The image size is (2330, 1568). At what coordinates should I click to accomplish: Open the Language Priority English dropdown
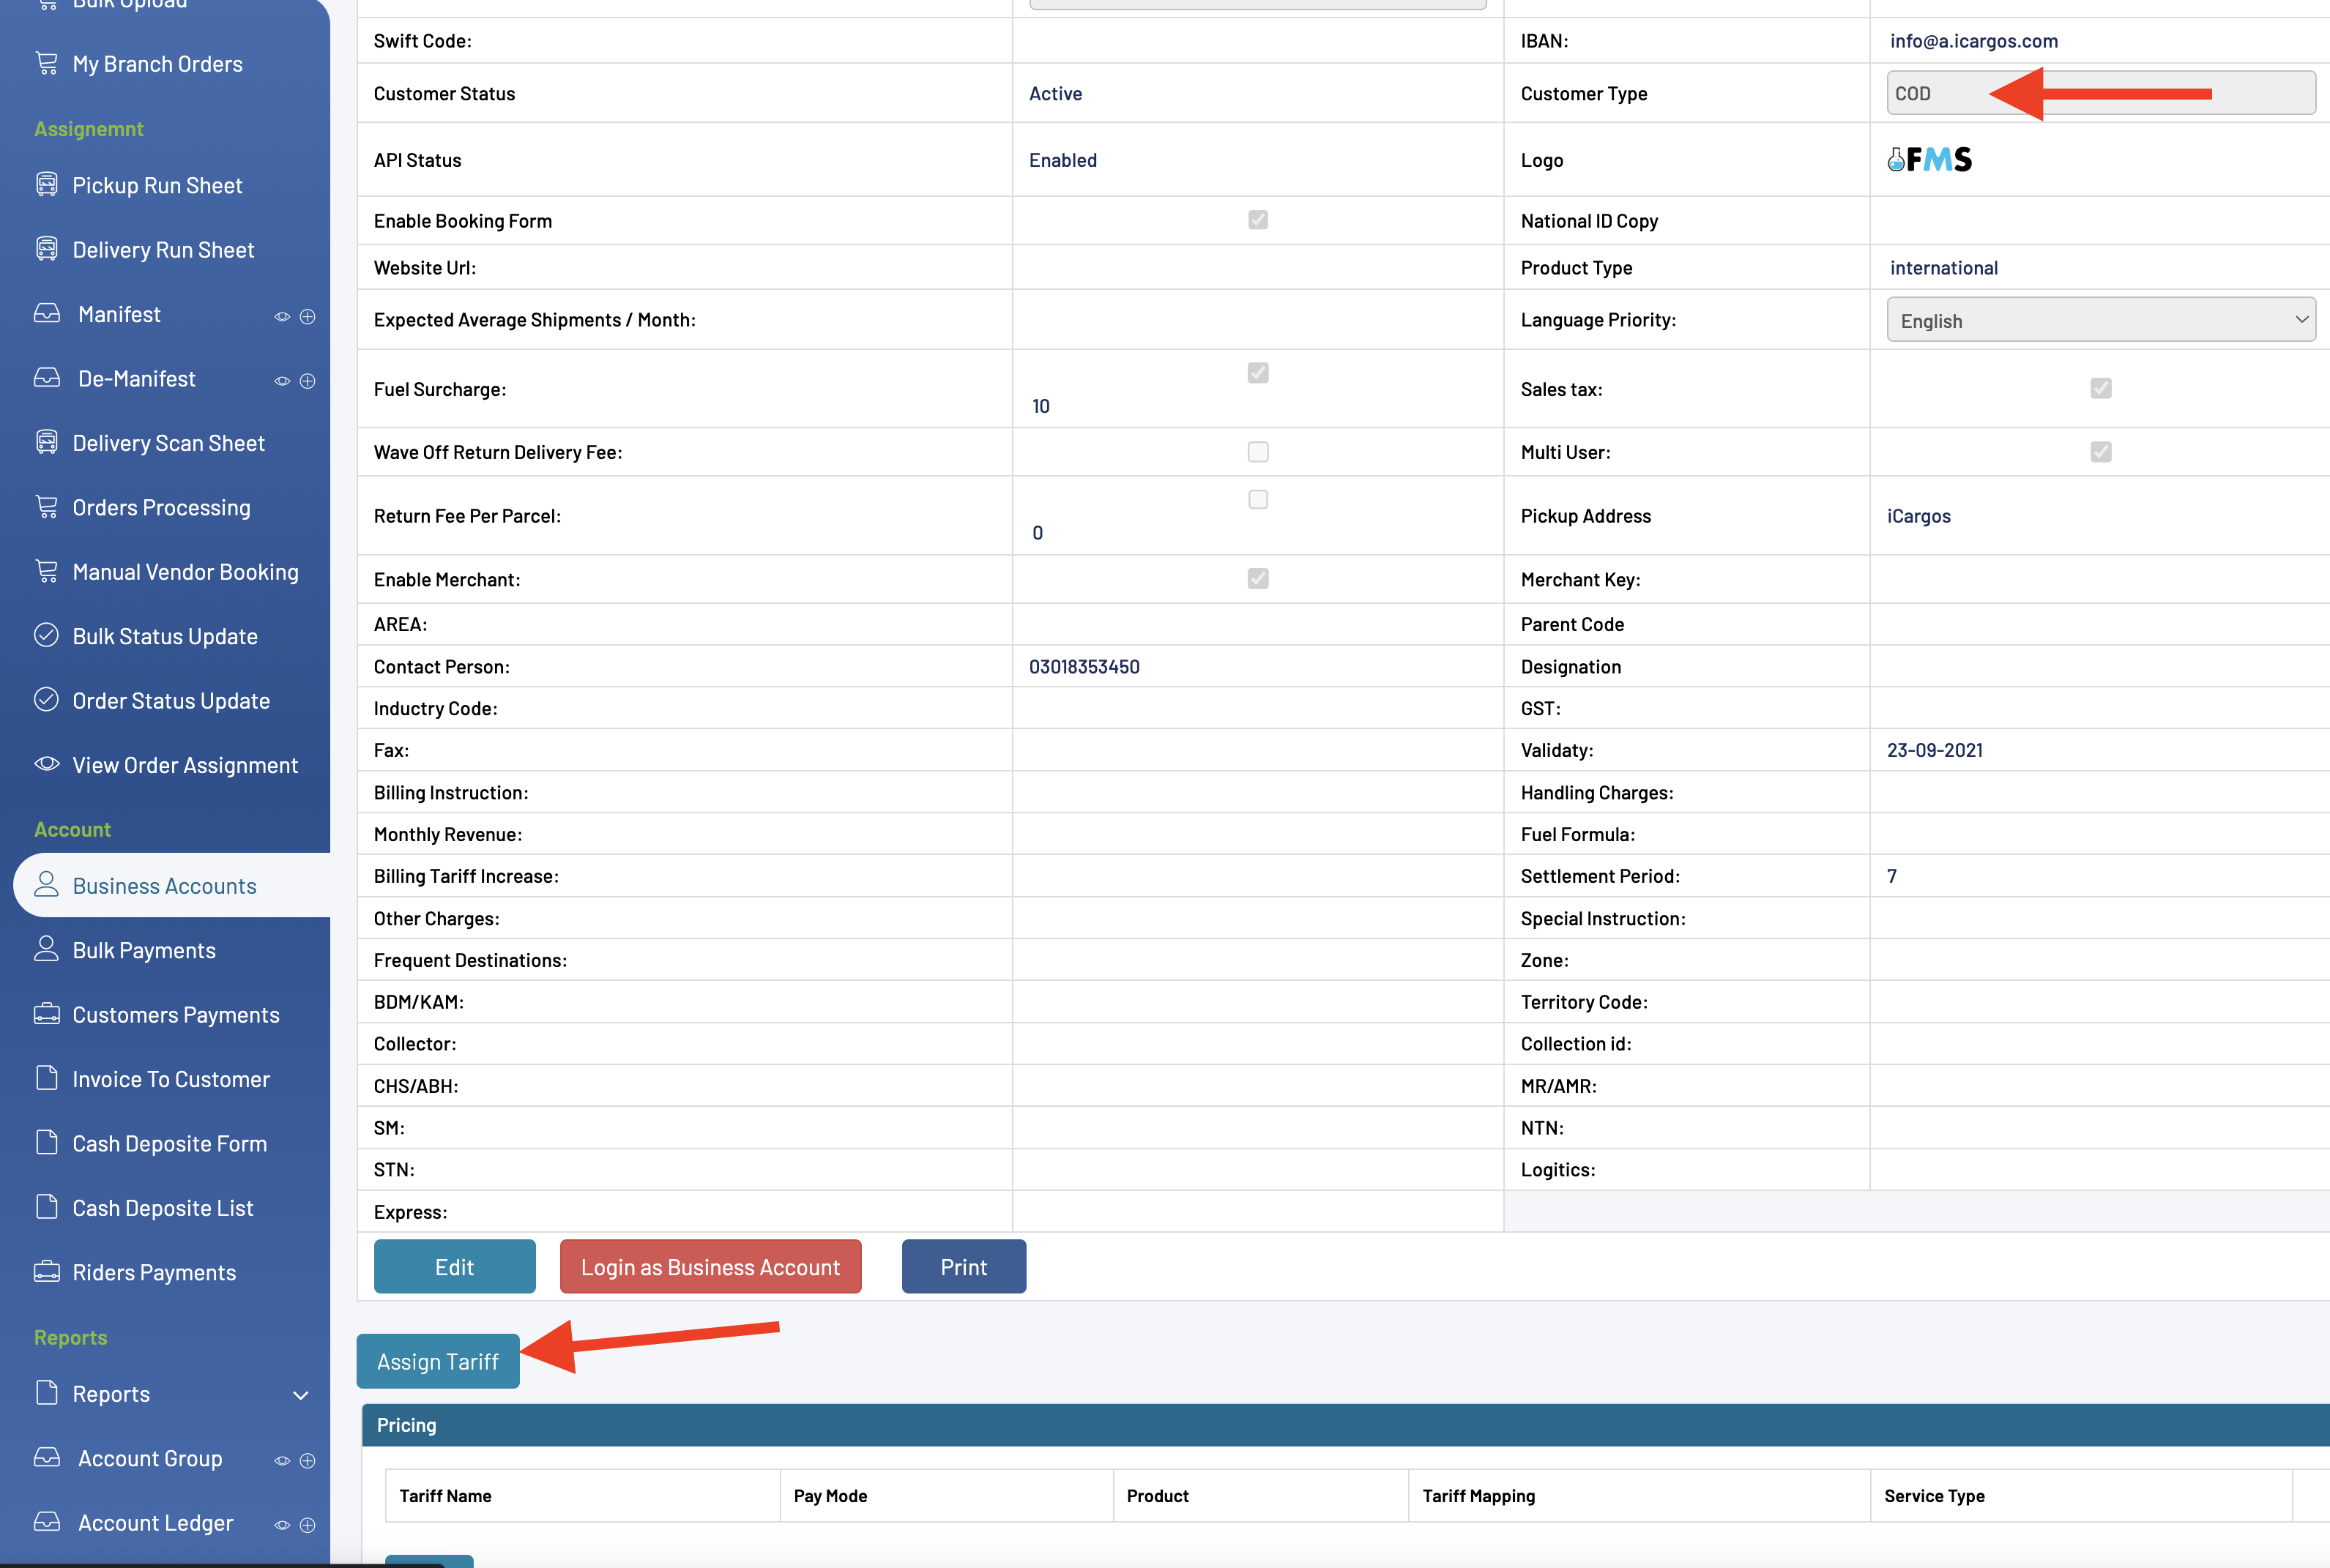[x=2101, y=320]
